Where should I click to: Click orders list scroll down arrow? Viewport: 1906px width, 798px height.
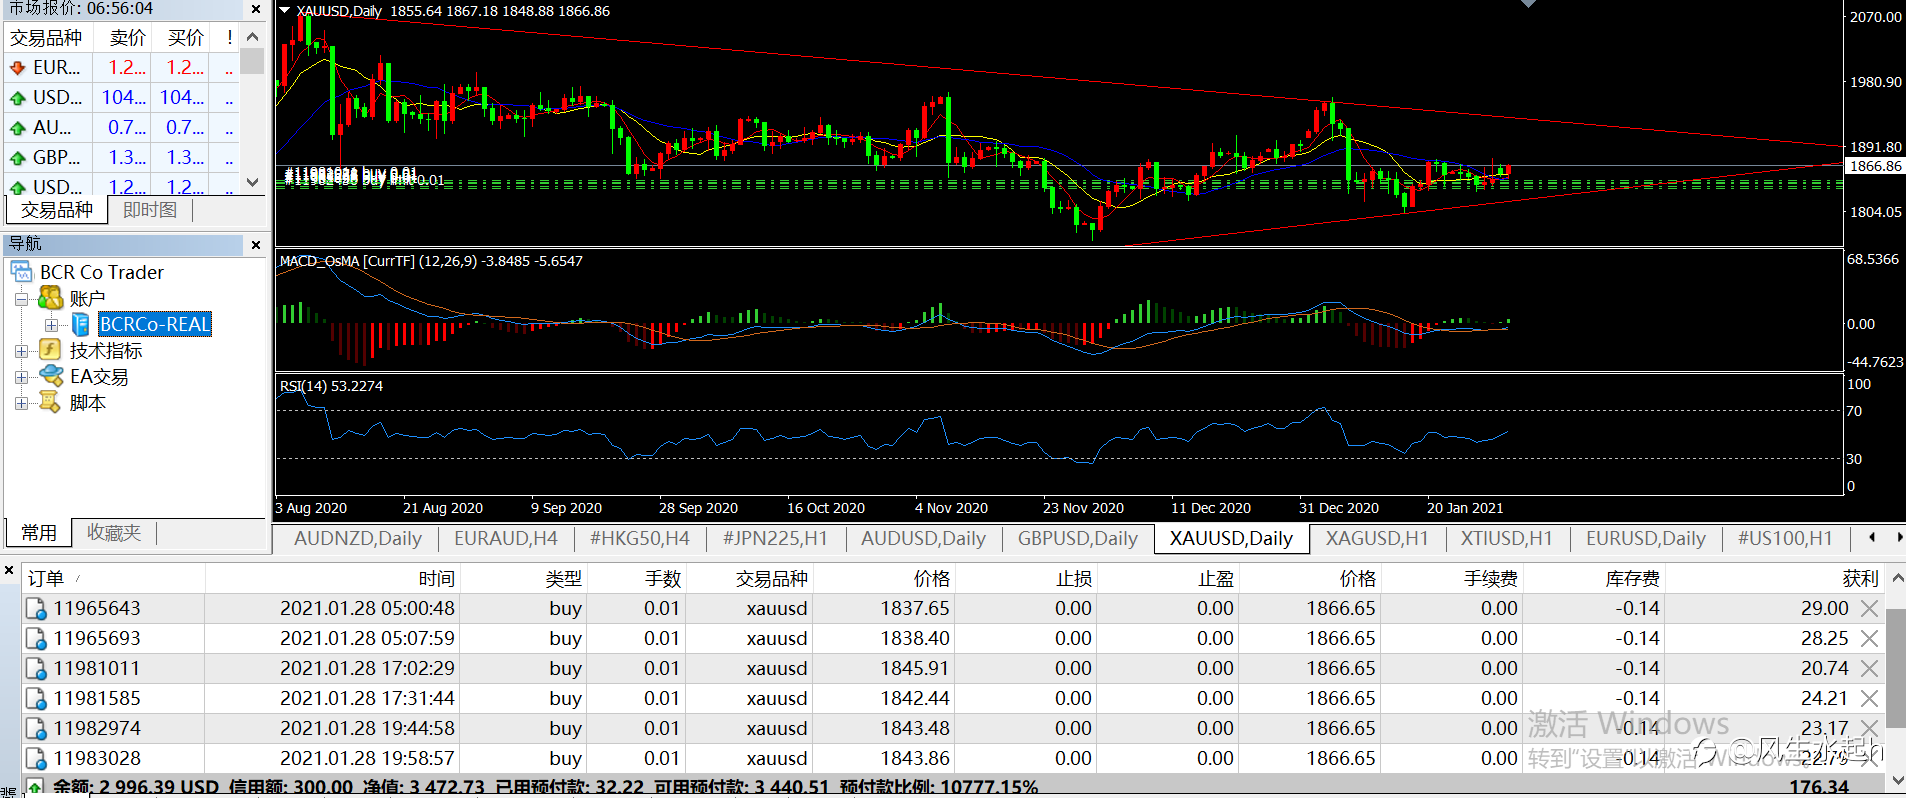pyautogui.click(x=1897, y=781)
